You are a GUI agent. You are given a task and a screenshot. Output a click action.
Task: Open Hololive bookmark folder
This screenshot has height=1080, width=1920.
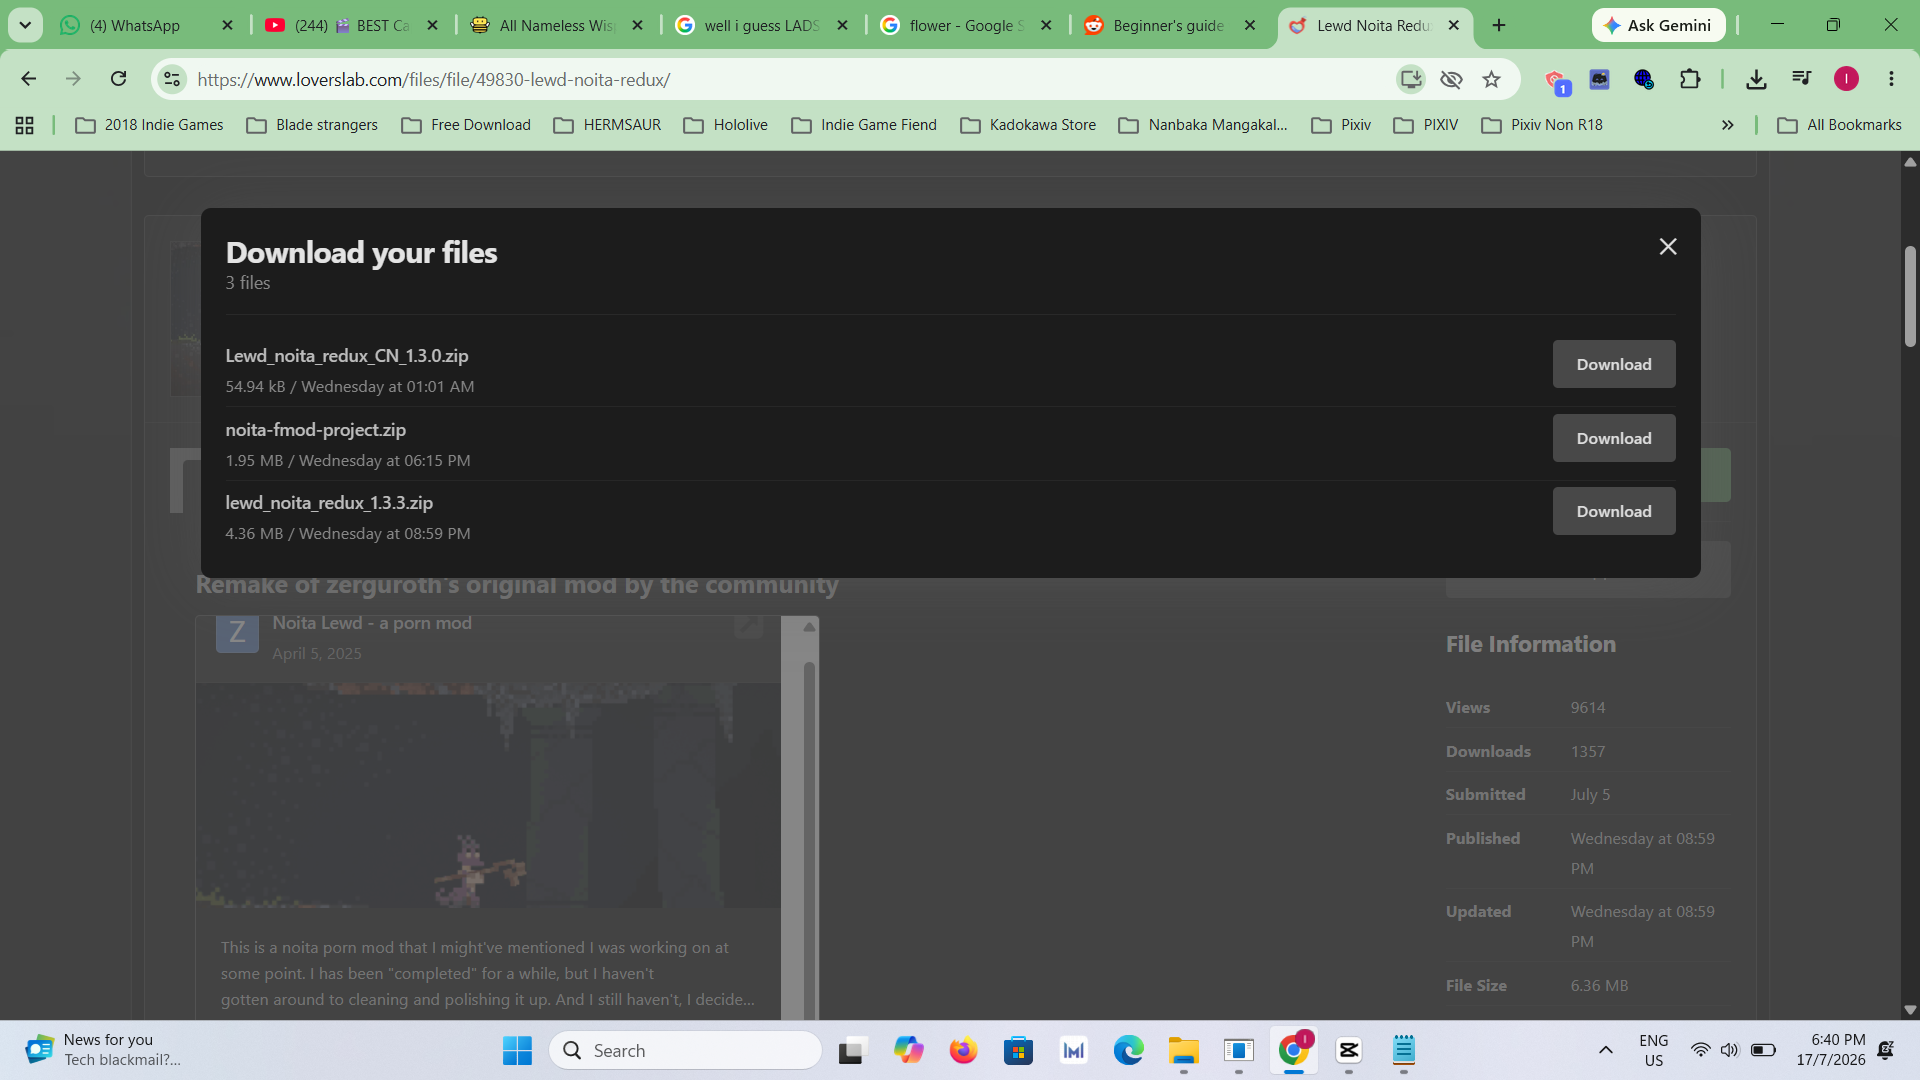point(727,125)
